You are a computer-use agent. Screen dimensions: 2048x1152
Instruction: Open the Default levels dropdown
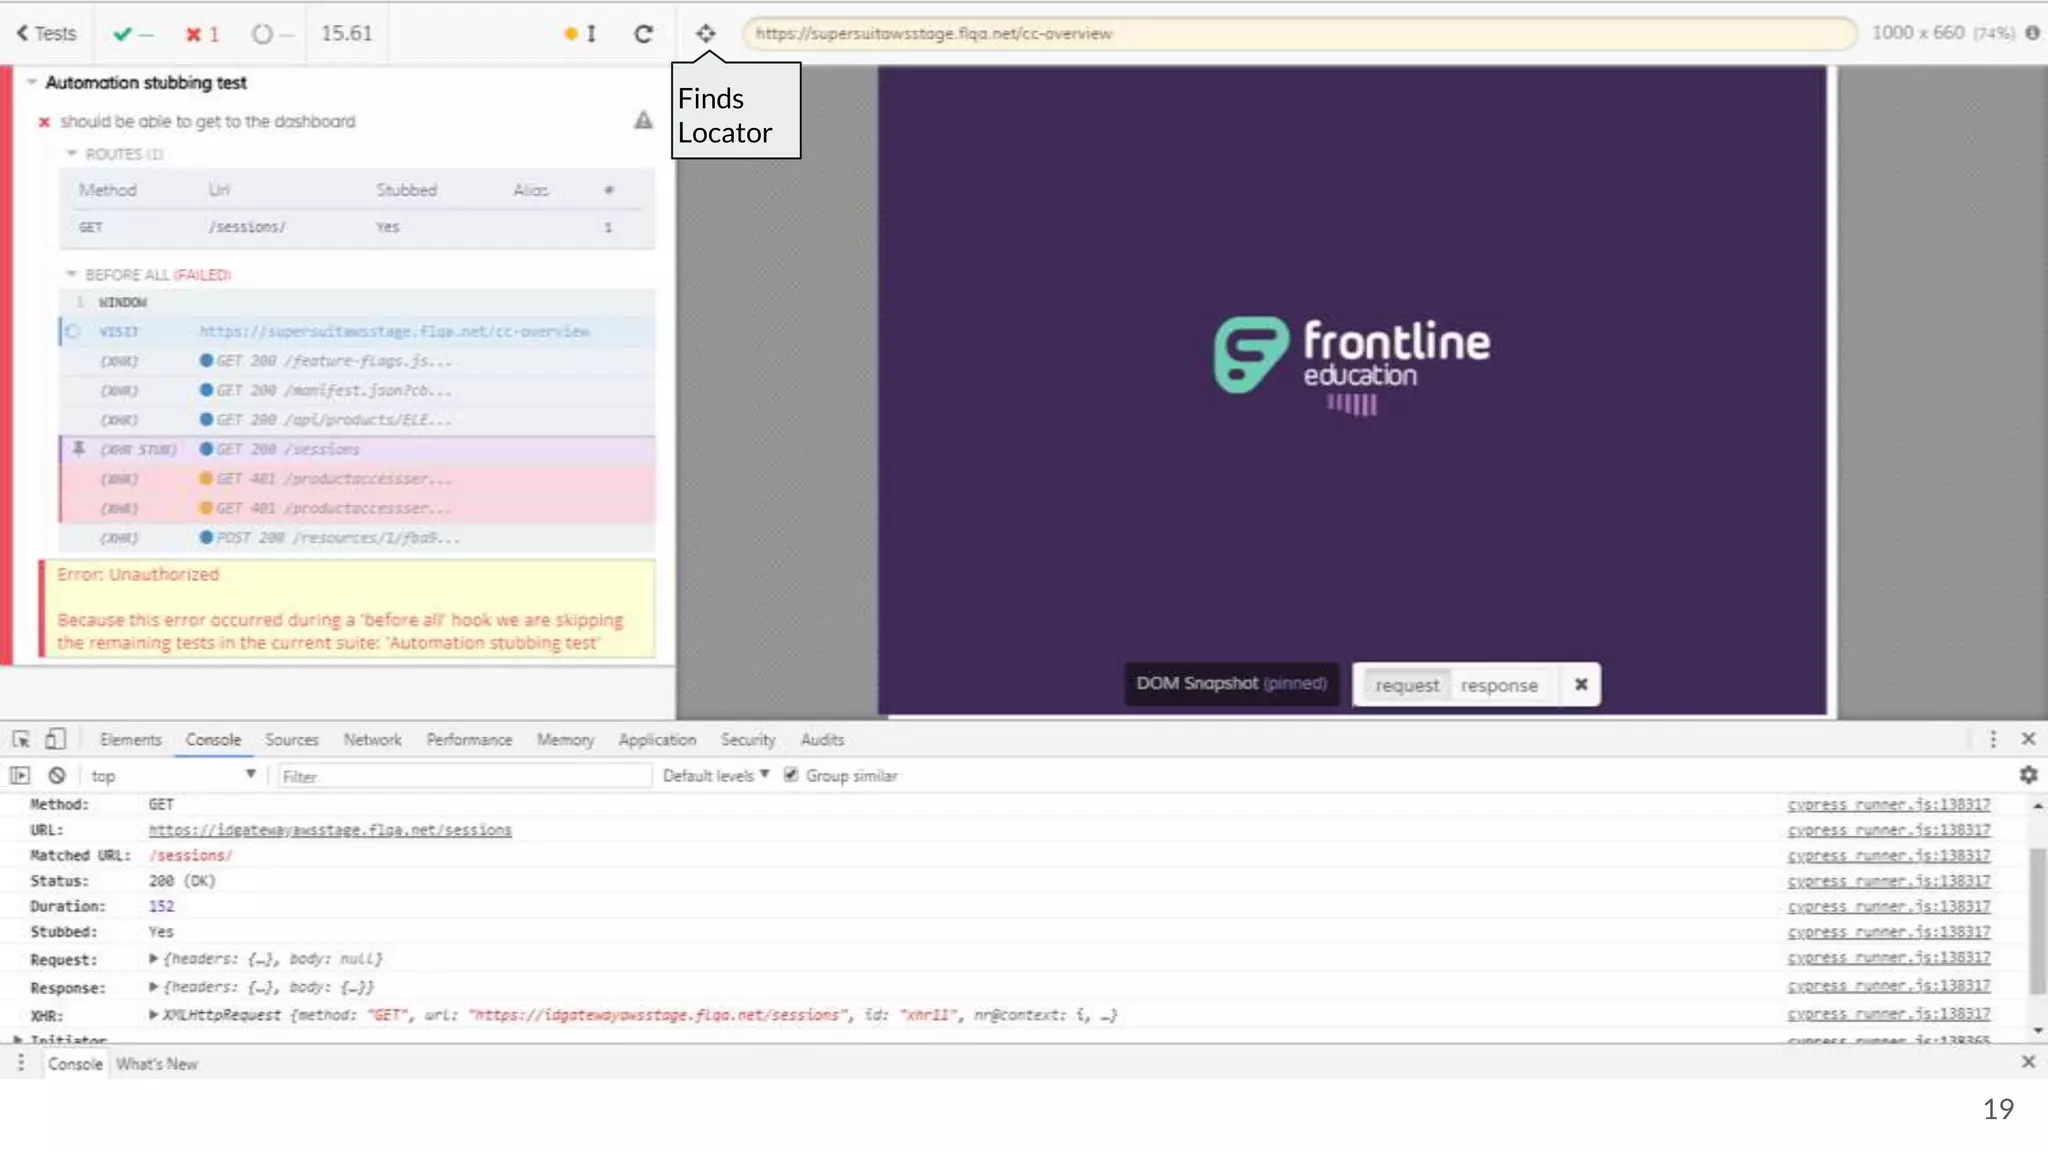pyautogui.click(x=715, y=775)
